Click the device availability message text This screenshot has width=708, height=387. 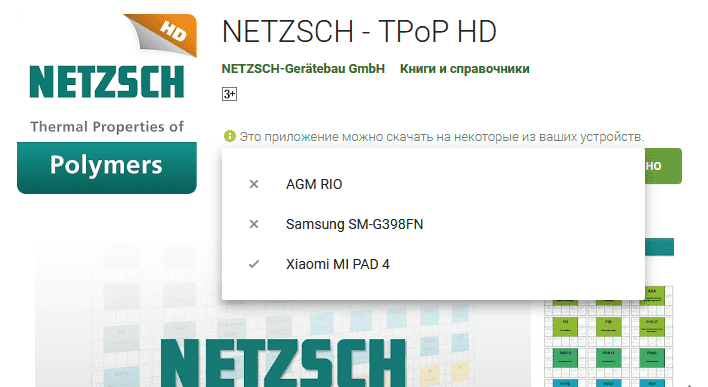(x=441, y=136)
